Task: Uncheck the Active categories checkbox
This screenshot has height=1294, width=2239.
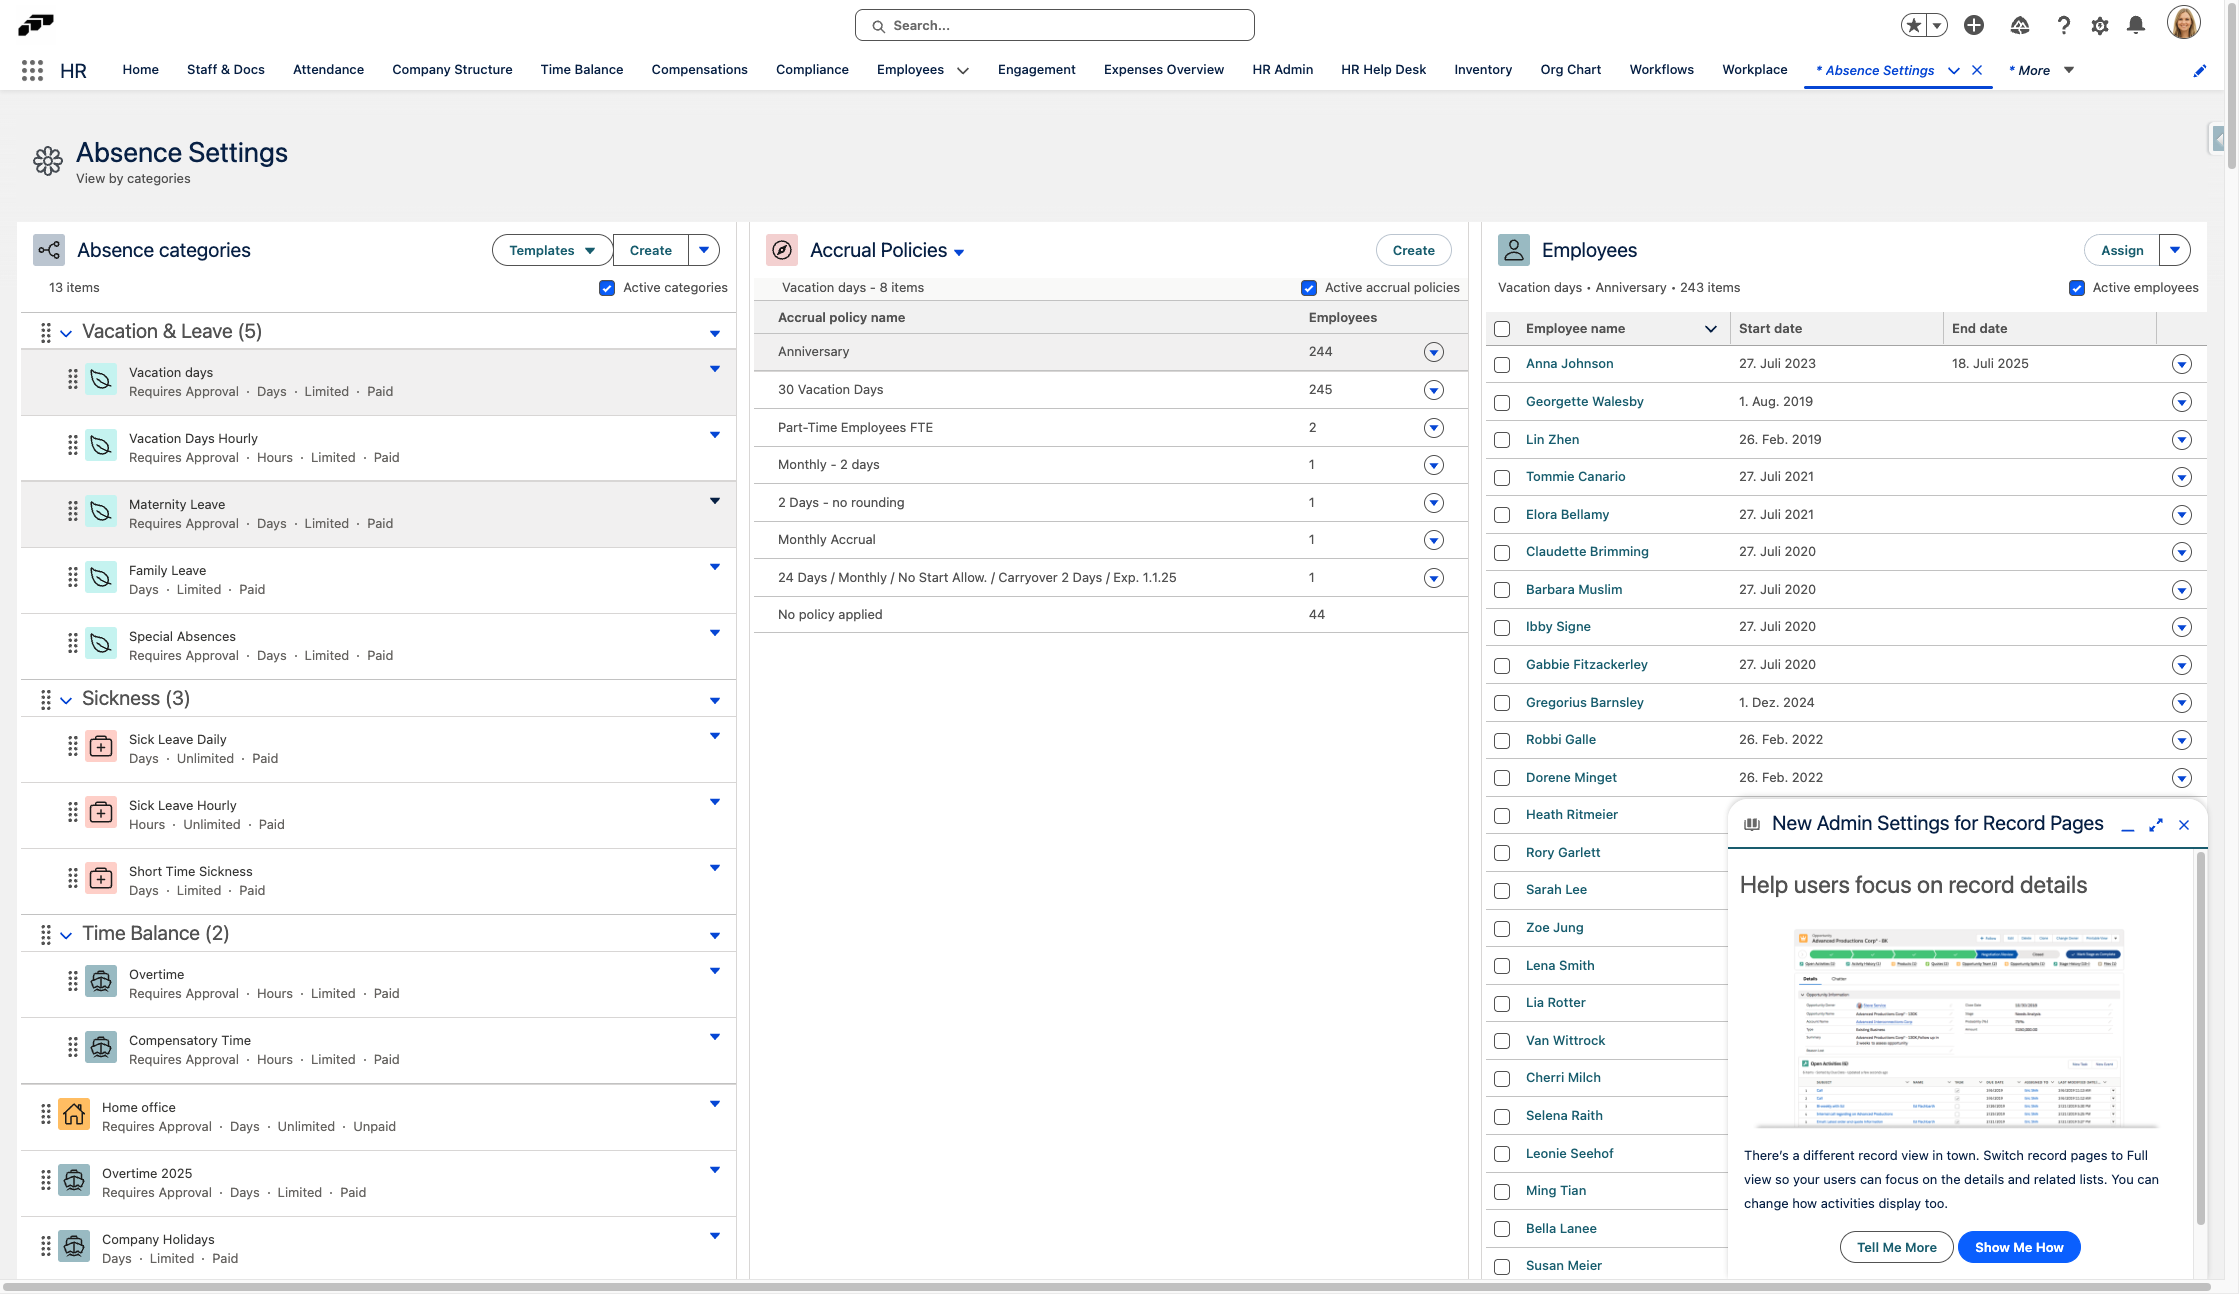Action: 607,287
